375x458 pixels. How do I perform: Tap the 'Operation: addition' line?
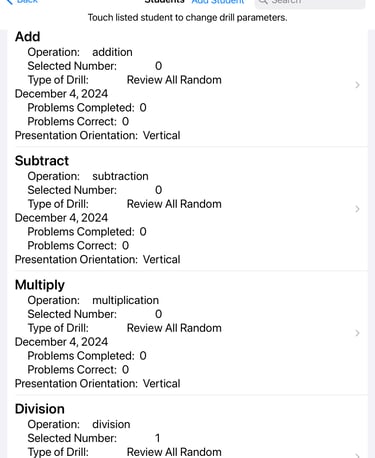point(80,52)
